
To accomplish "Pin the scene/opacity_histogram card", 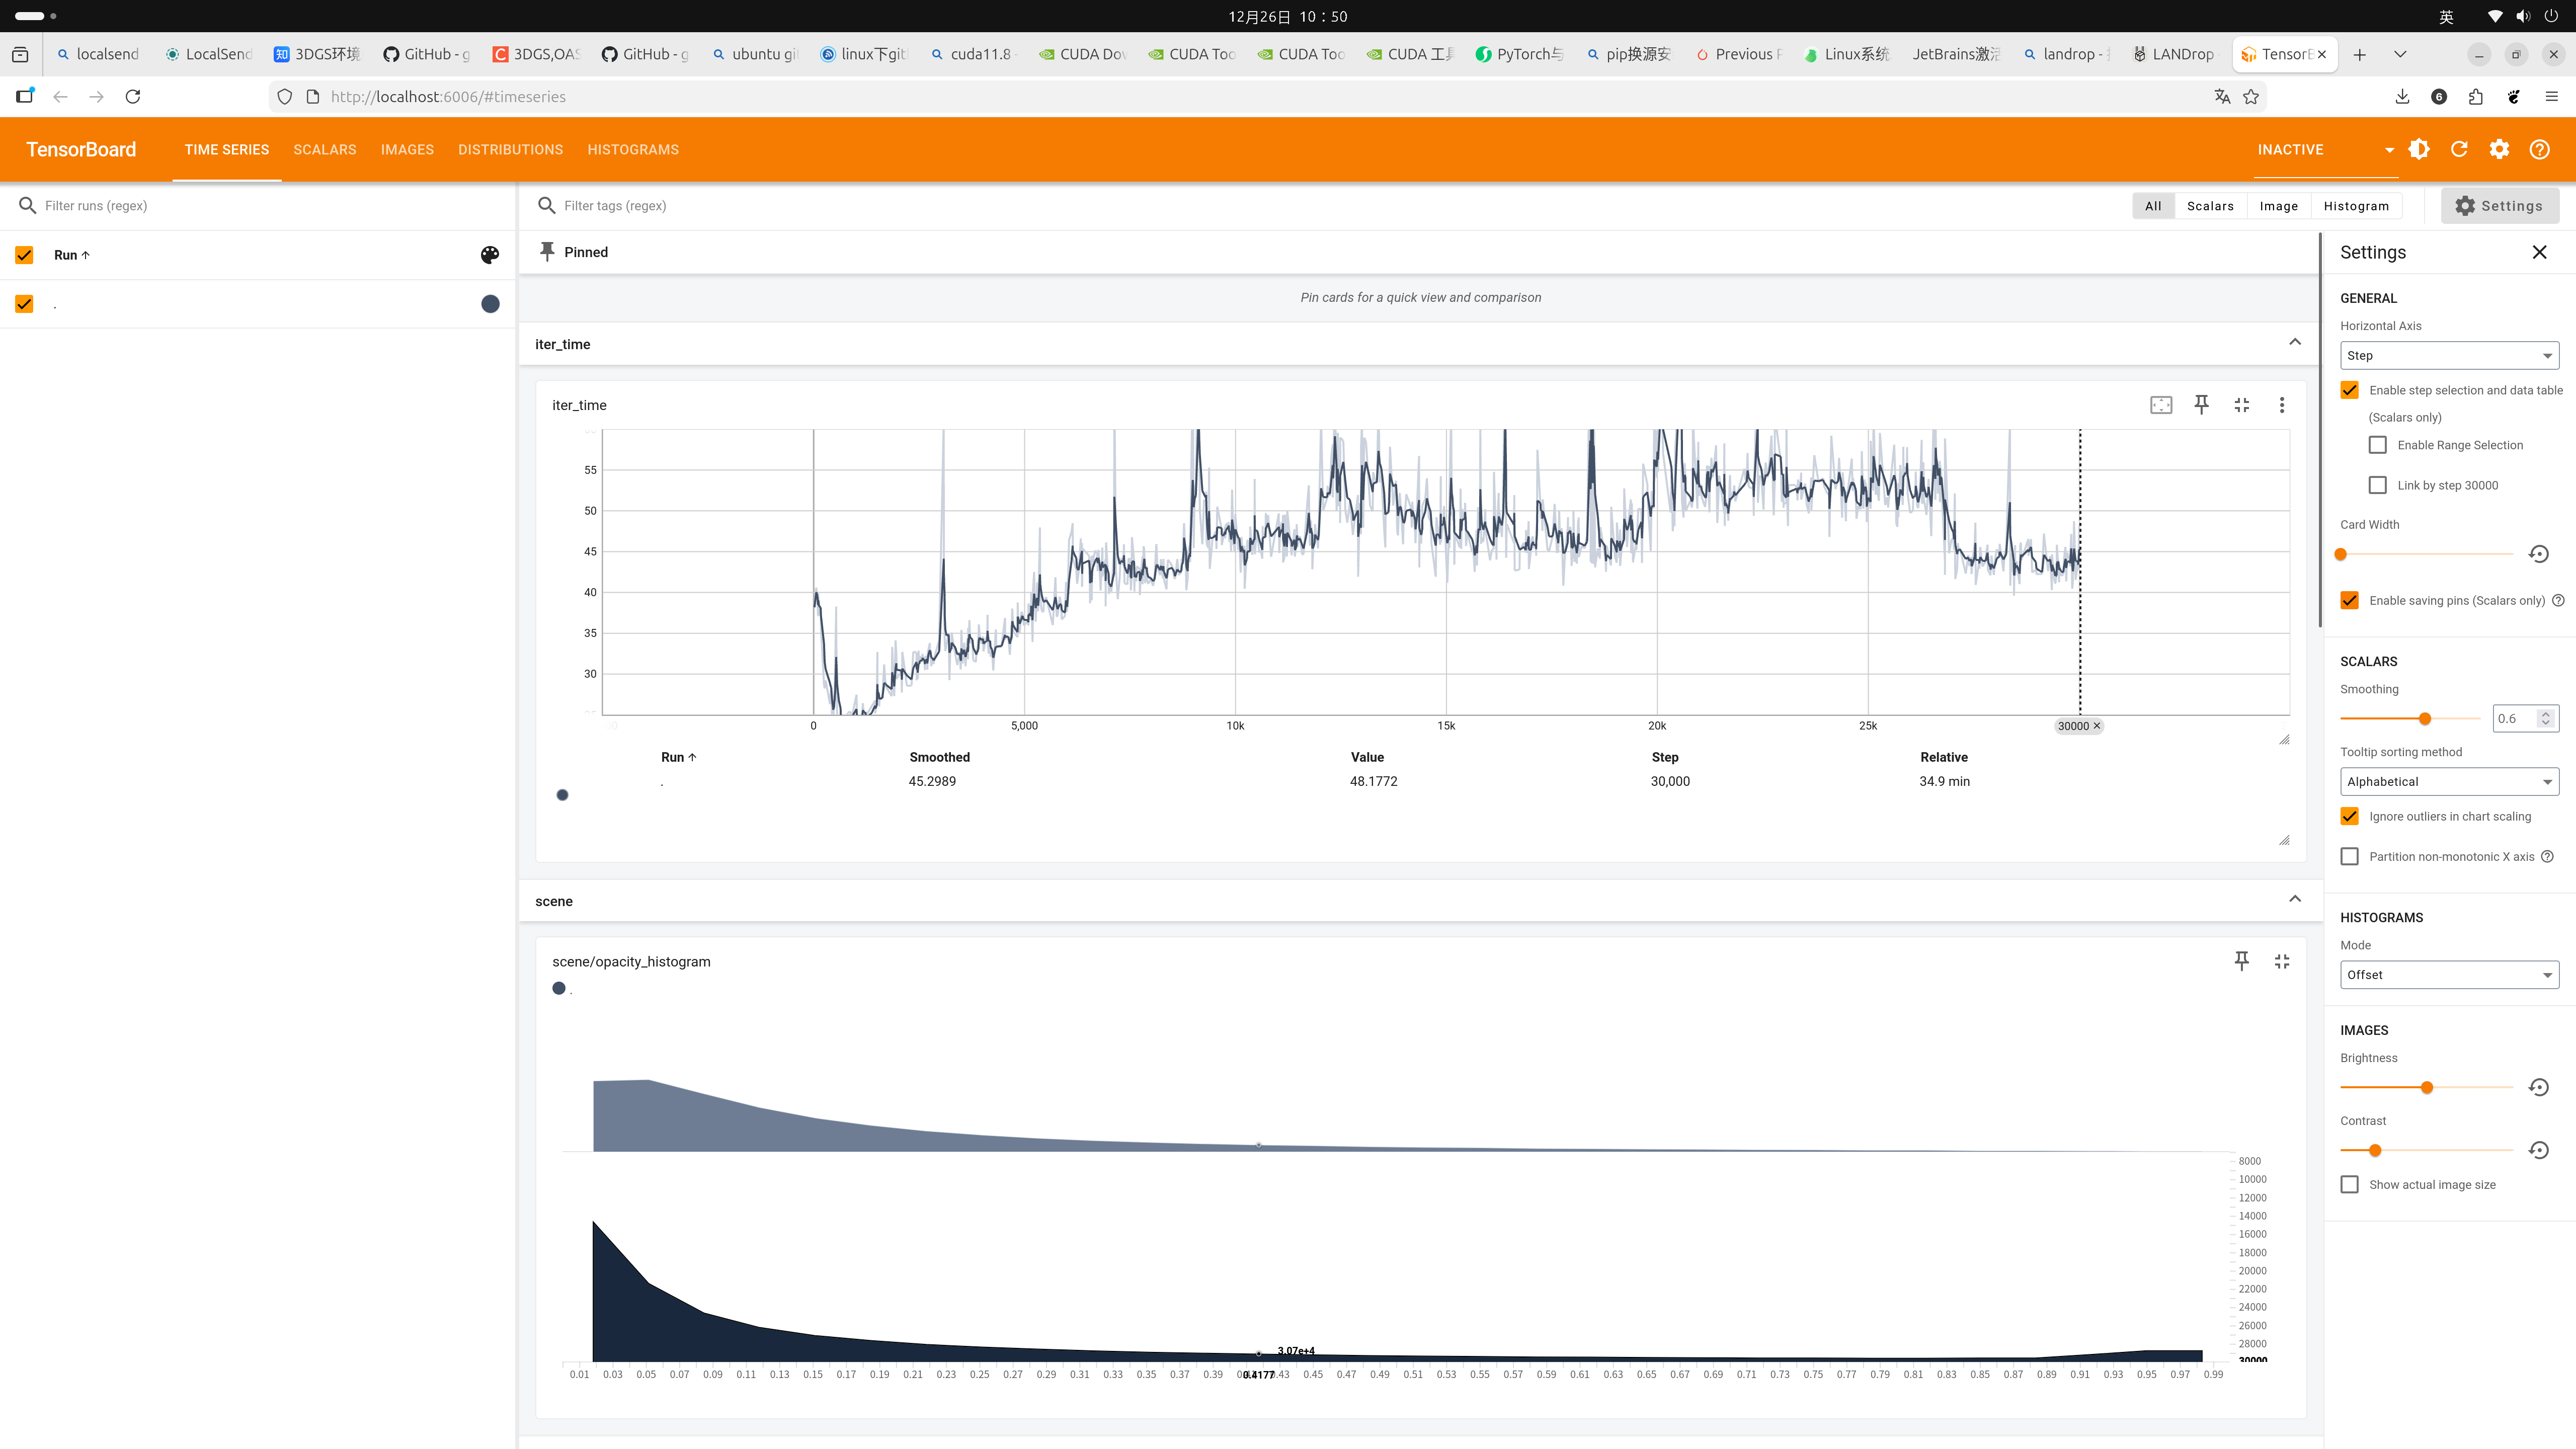I will [2241, 960].
